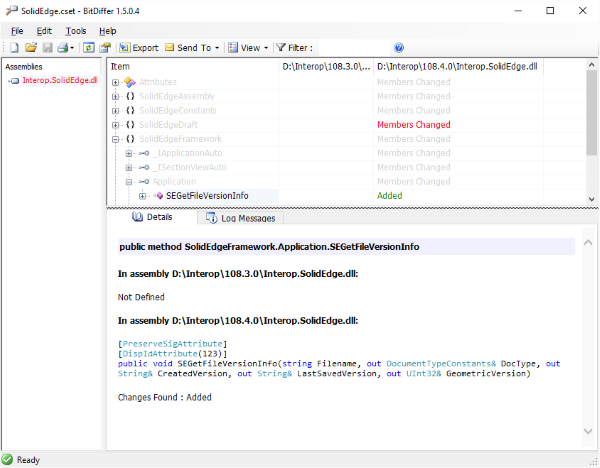Click the Refresh comparison icon
600x468 pixels.
(x=89, y=48)
